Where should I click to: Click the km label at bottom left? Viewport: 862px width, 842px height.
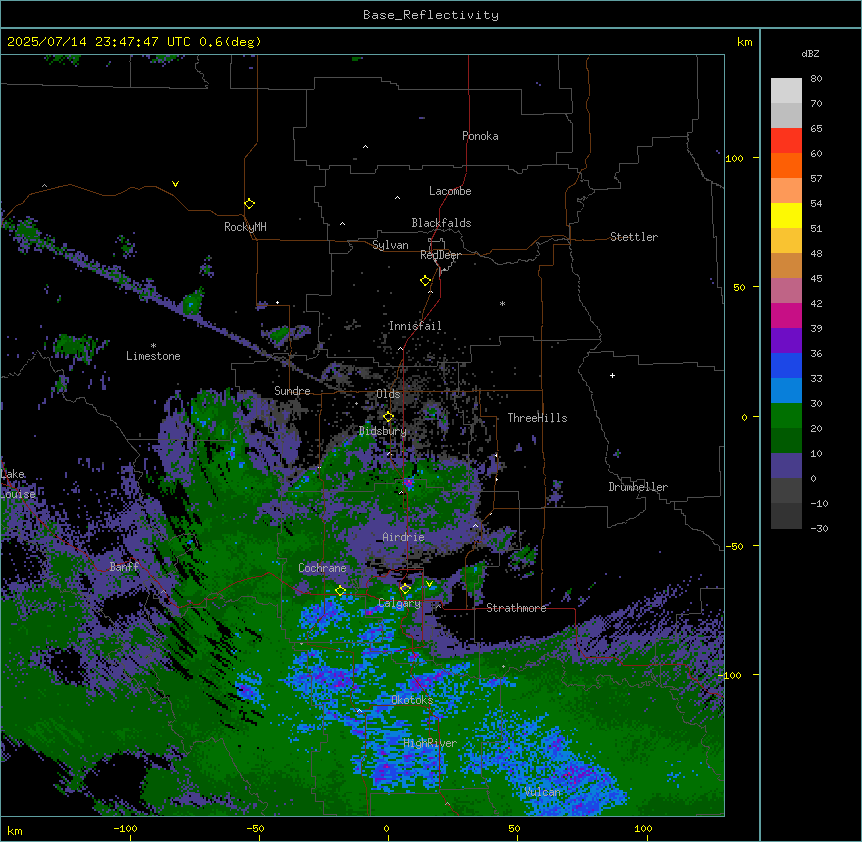click(x=15, y=830)
